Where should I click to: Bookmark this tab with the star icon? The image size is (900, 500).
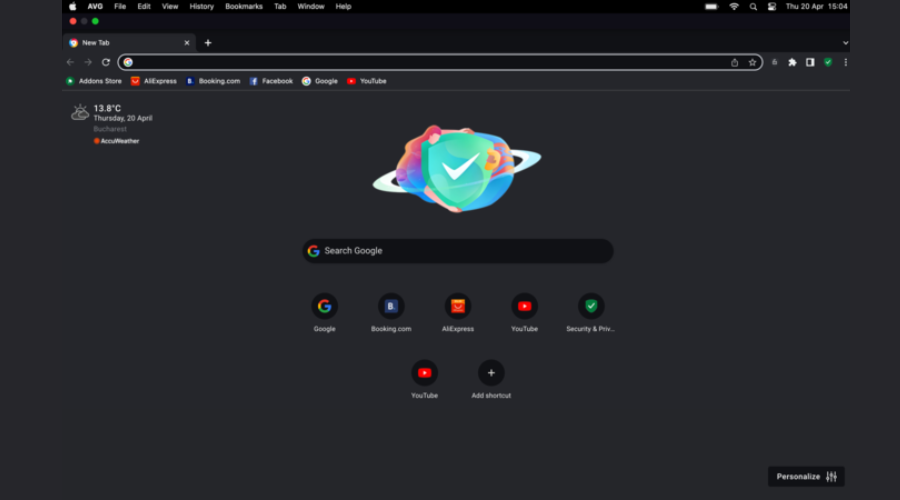[752, 63]
